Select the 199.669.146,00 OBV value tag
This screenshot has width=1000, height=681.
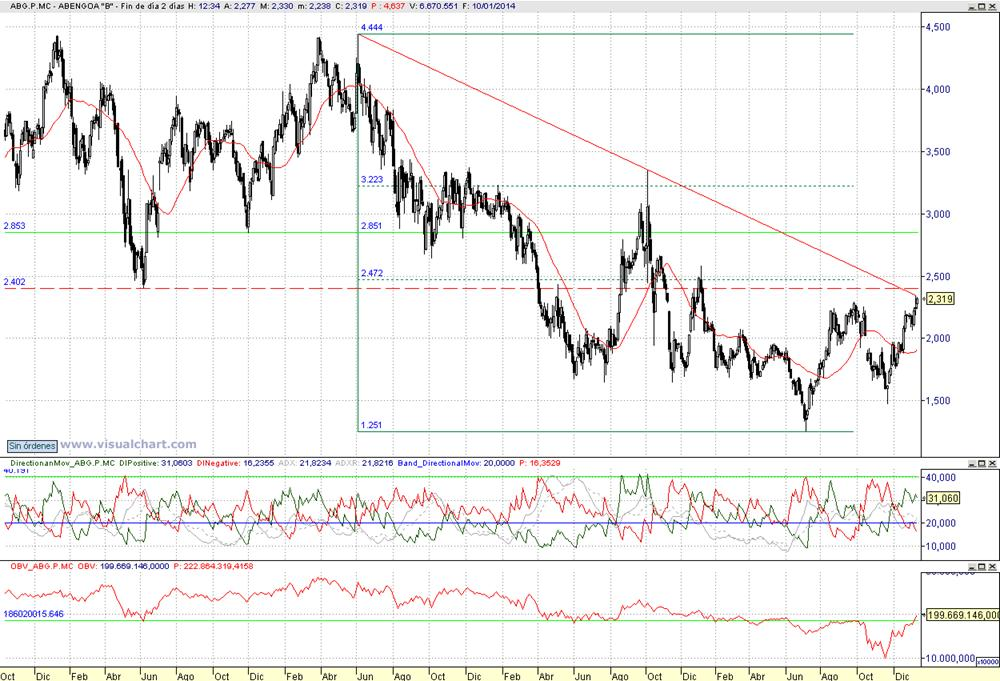[x=962, y=615]
